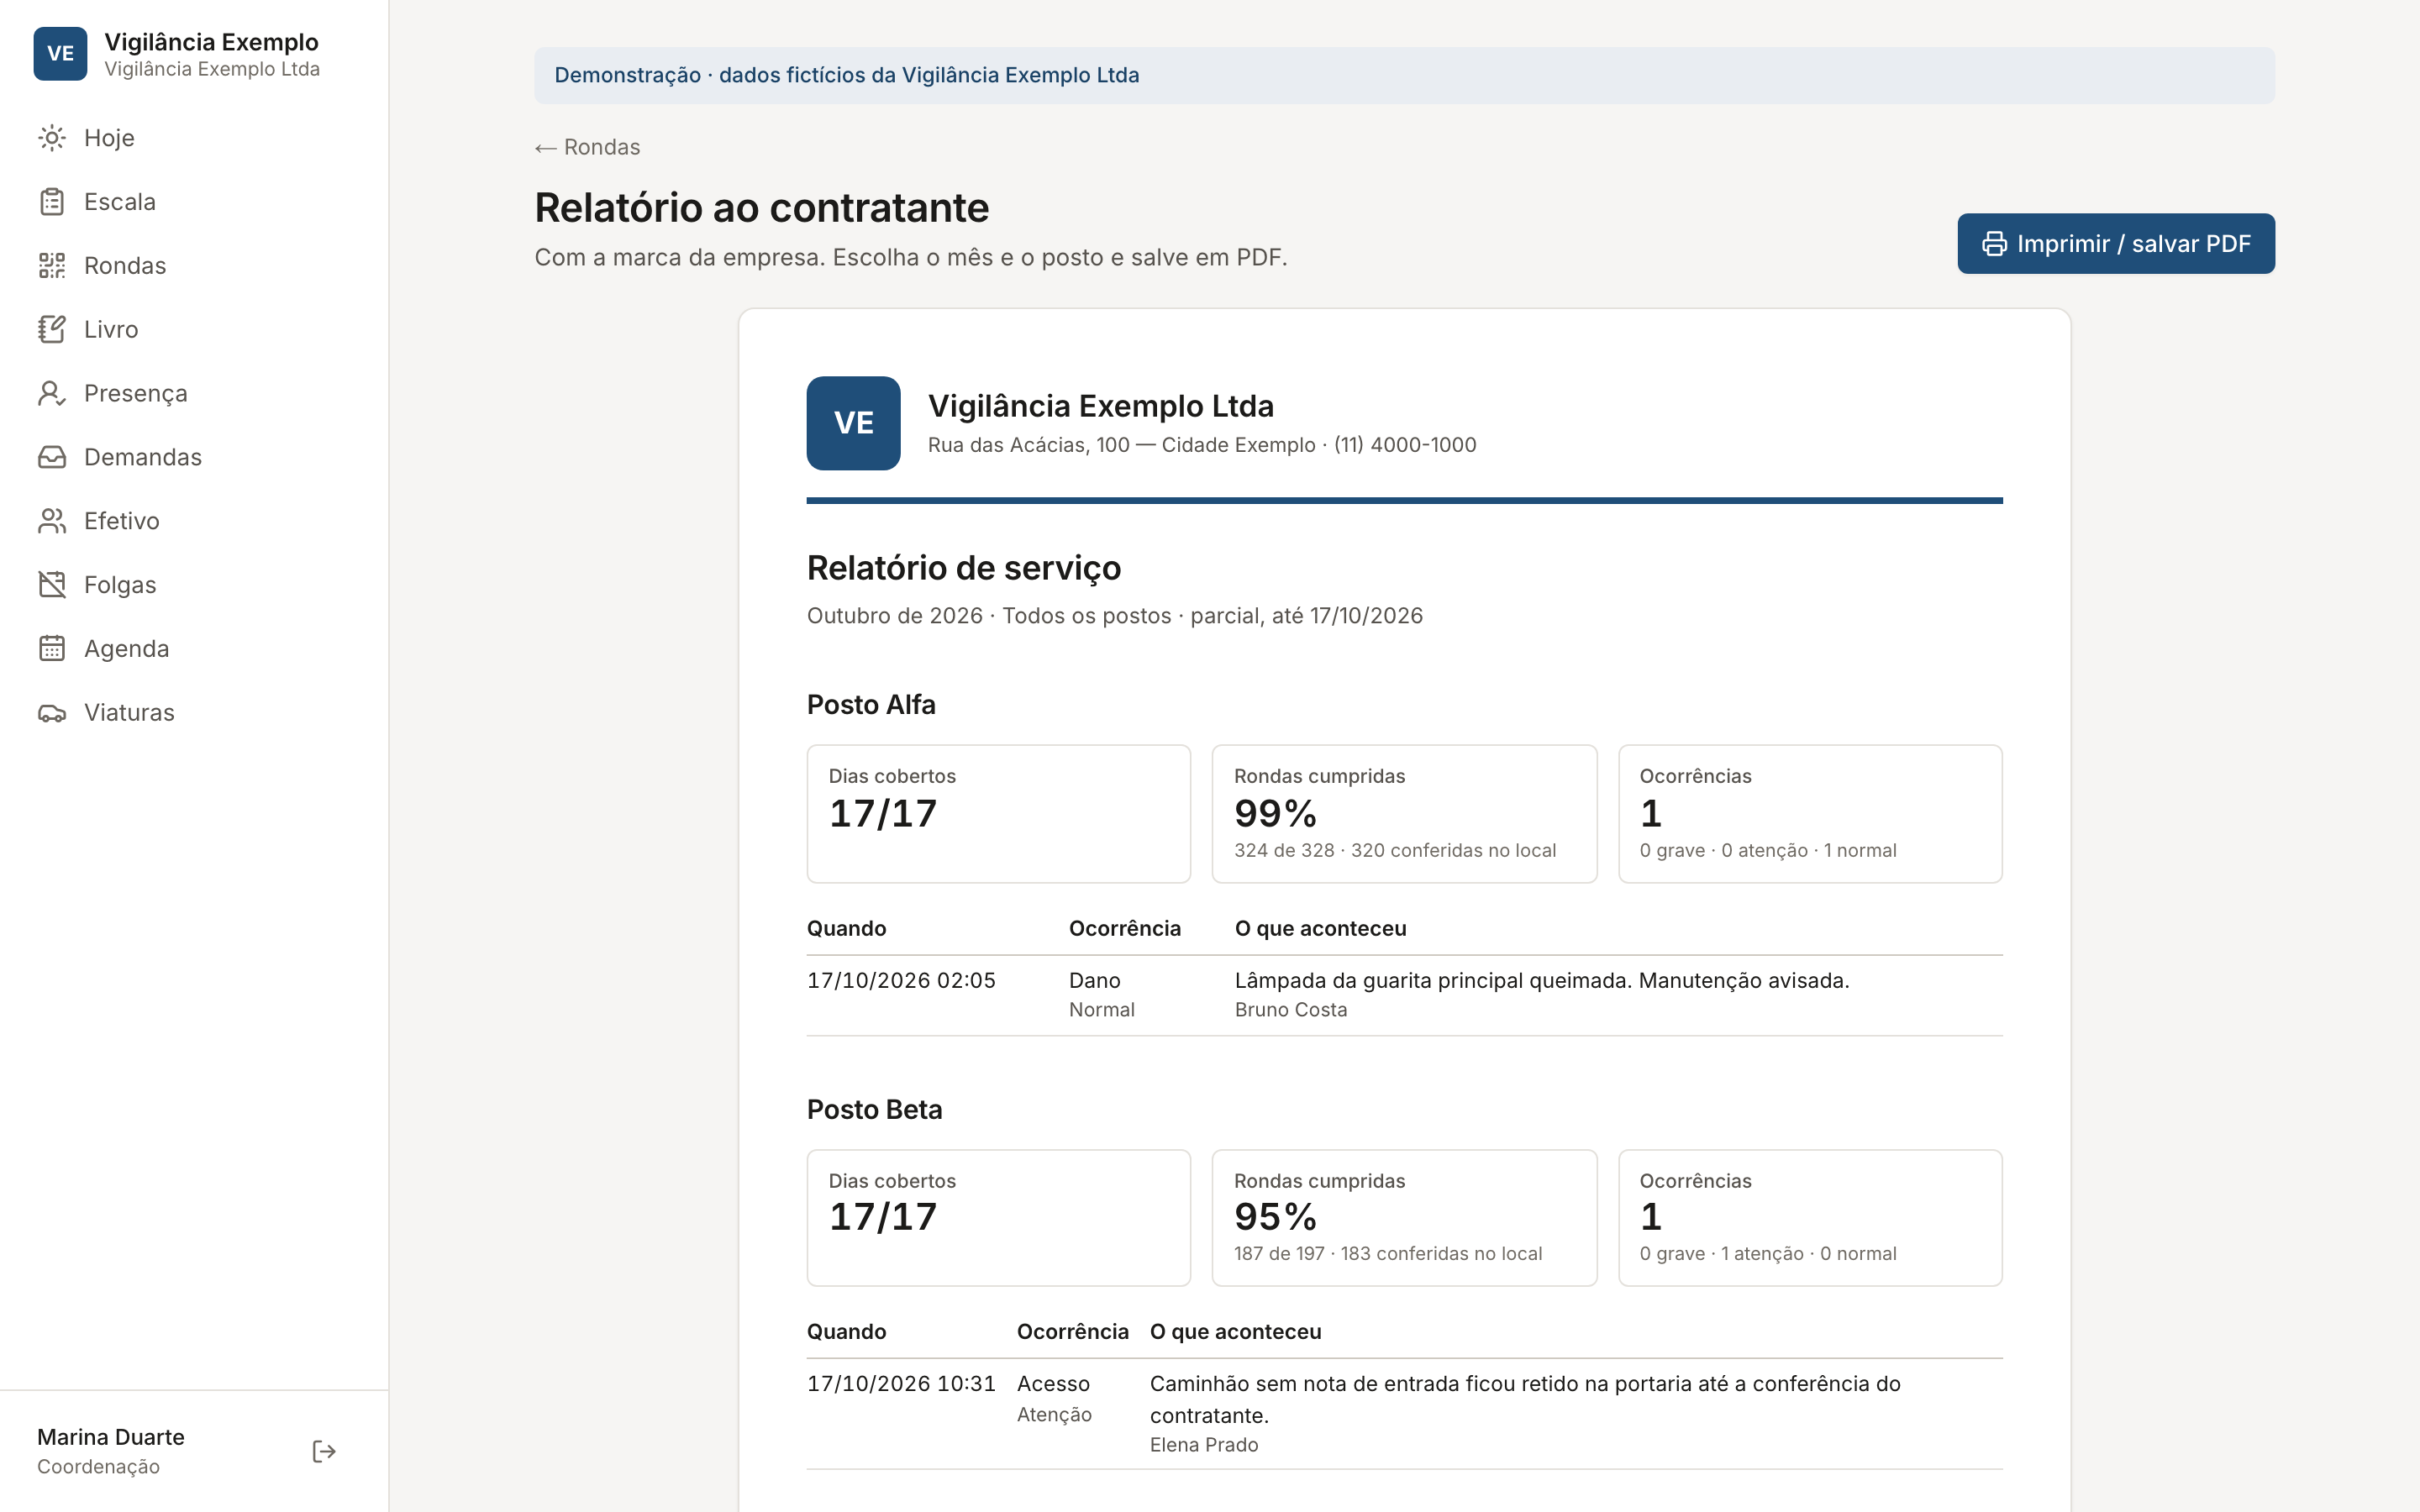Viewport: 2420px width, 1512px height.
Task: Click the Escala clipboard icon
Action: pos(52,202)
